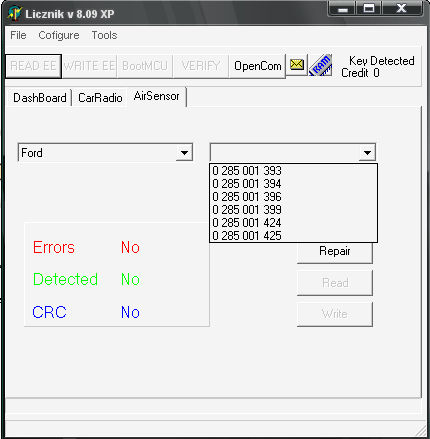Click the VERIFY toolbar button
The image size is (430, 439).
[201, 66]
